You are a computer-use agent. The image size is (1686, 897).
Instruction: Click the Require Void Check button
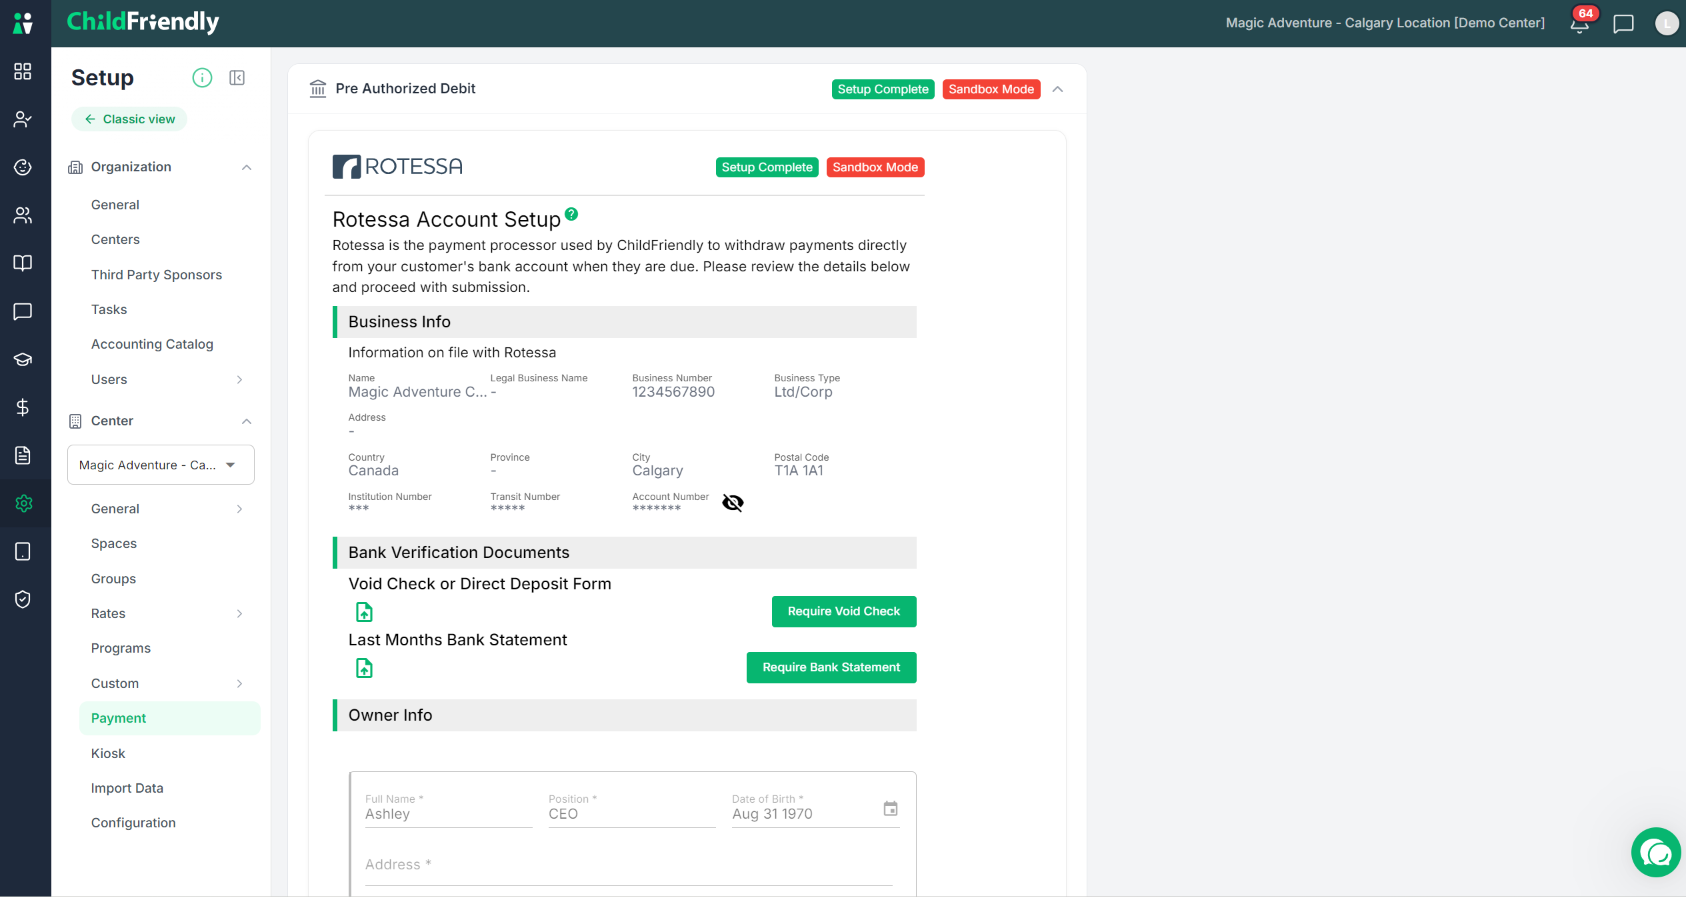[844, 611]
